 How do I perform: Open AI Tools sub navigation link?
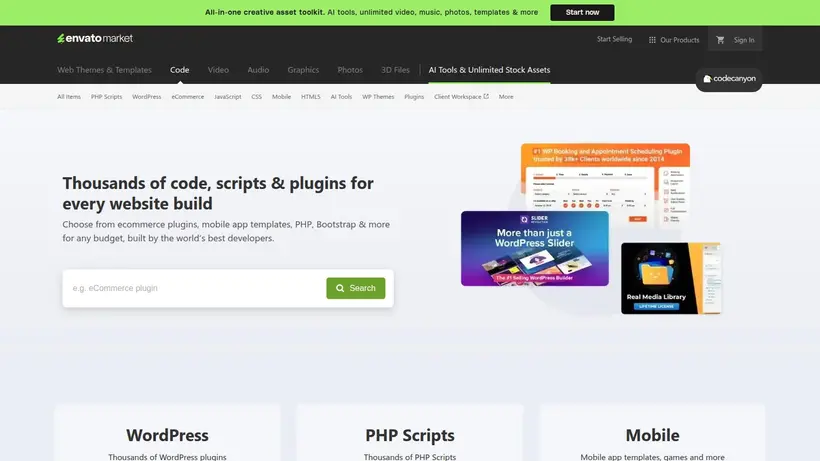(x=341, y=97)
